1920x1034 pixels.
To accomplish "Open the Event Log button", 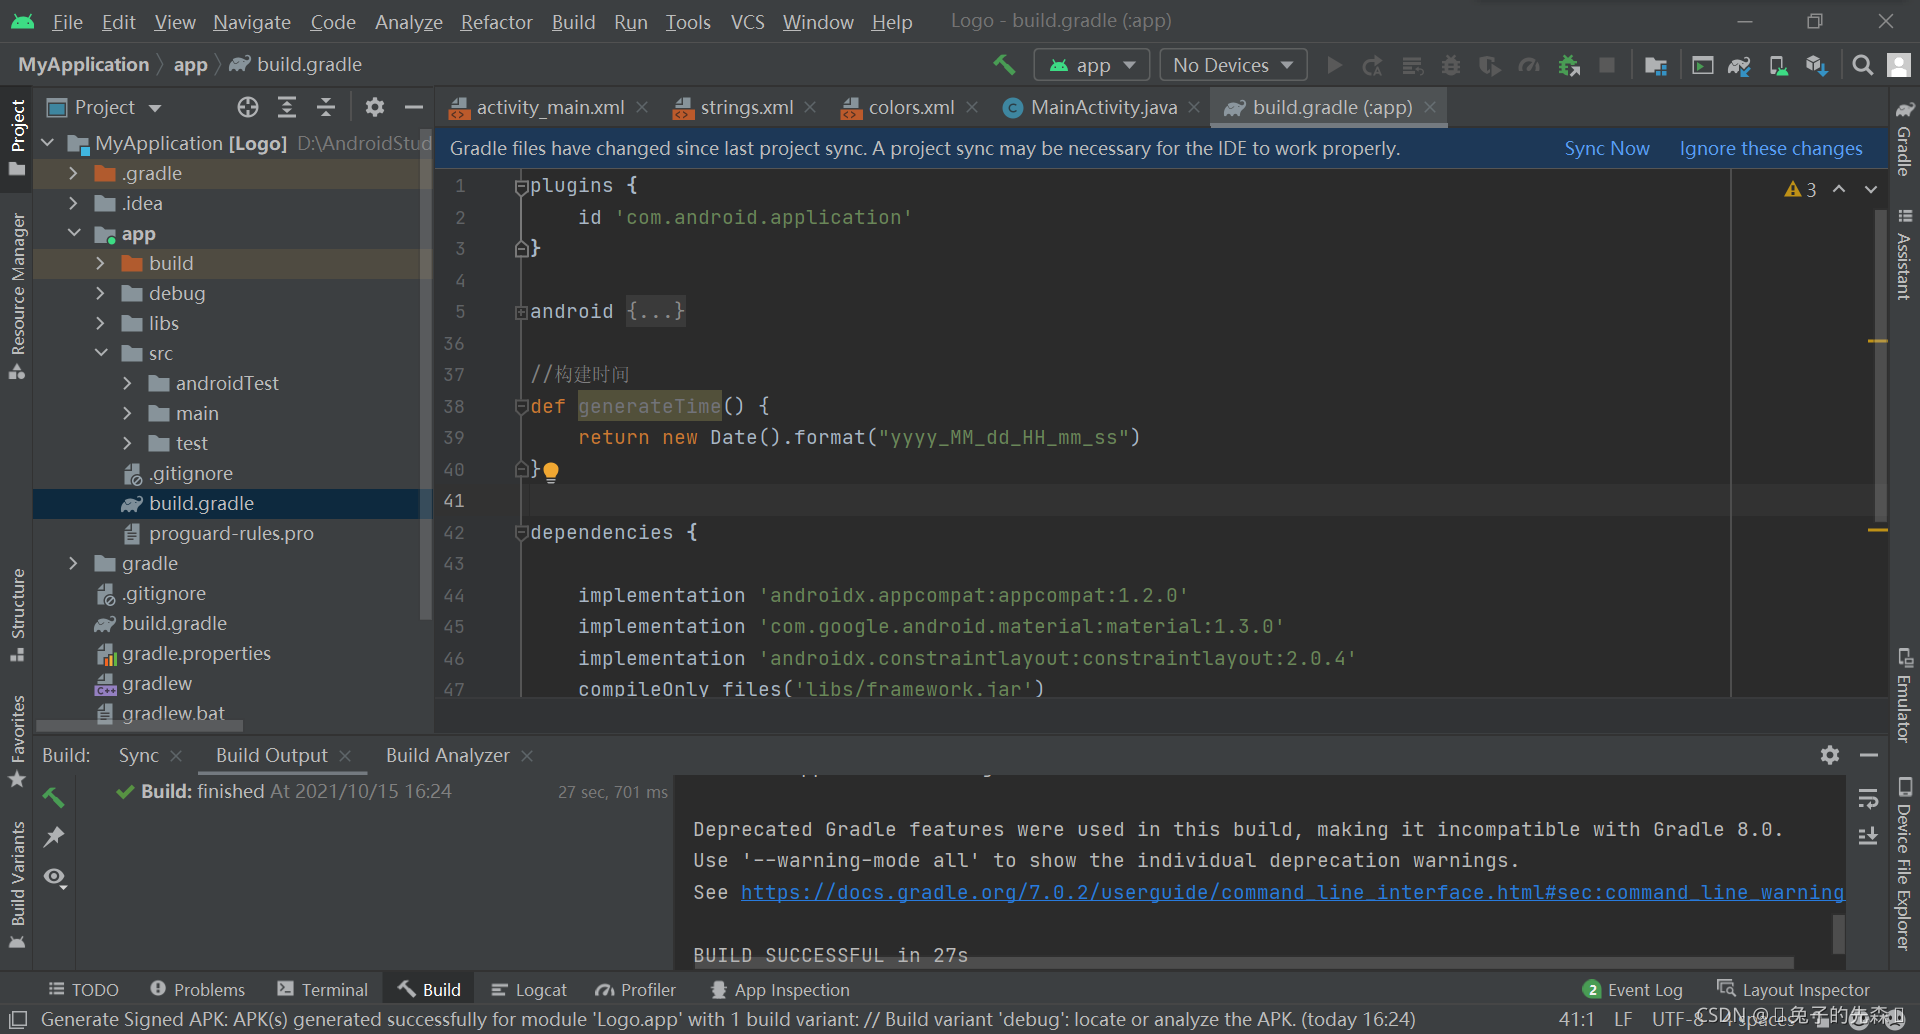I will pyautogui.click(x=1633, y=989).
